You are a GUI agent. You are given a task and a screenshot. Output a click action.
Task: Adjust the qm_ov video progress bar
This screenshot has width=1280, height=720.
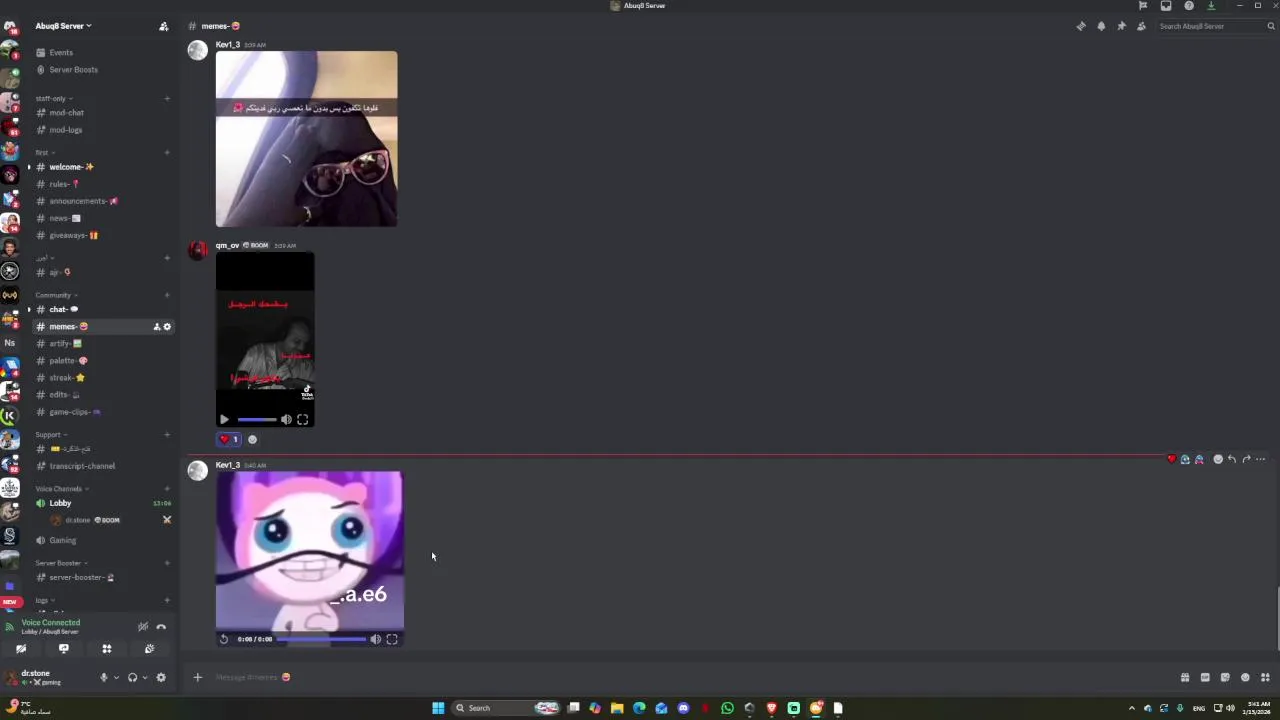(257, 420)
